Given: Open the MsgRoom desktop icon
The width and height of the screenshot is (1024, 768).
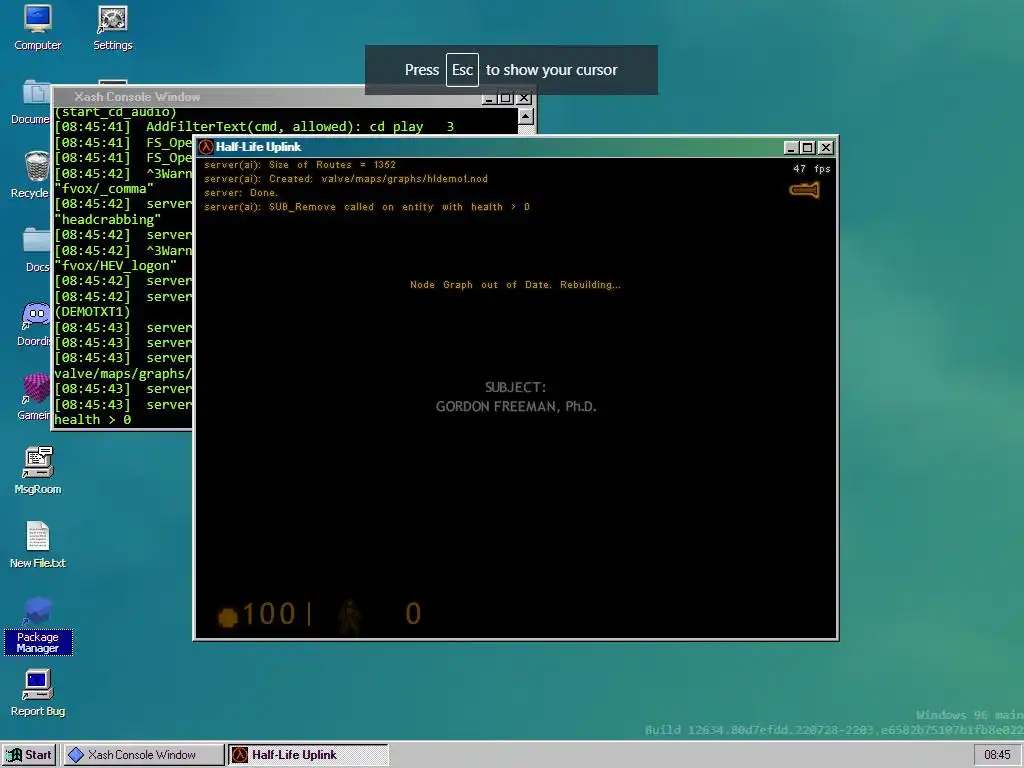Looking at the screenshot, I should [x=37, y=471].
